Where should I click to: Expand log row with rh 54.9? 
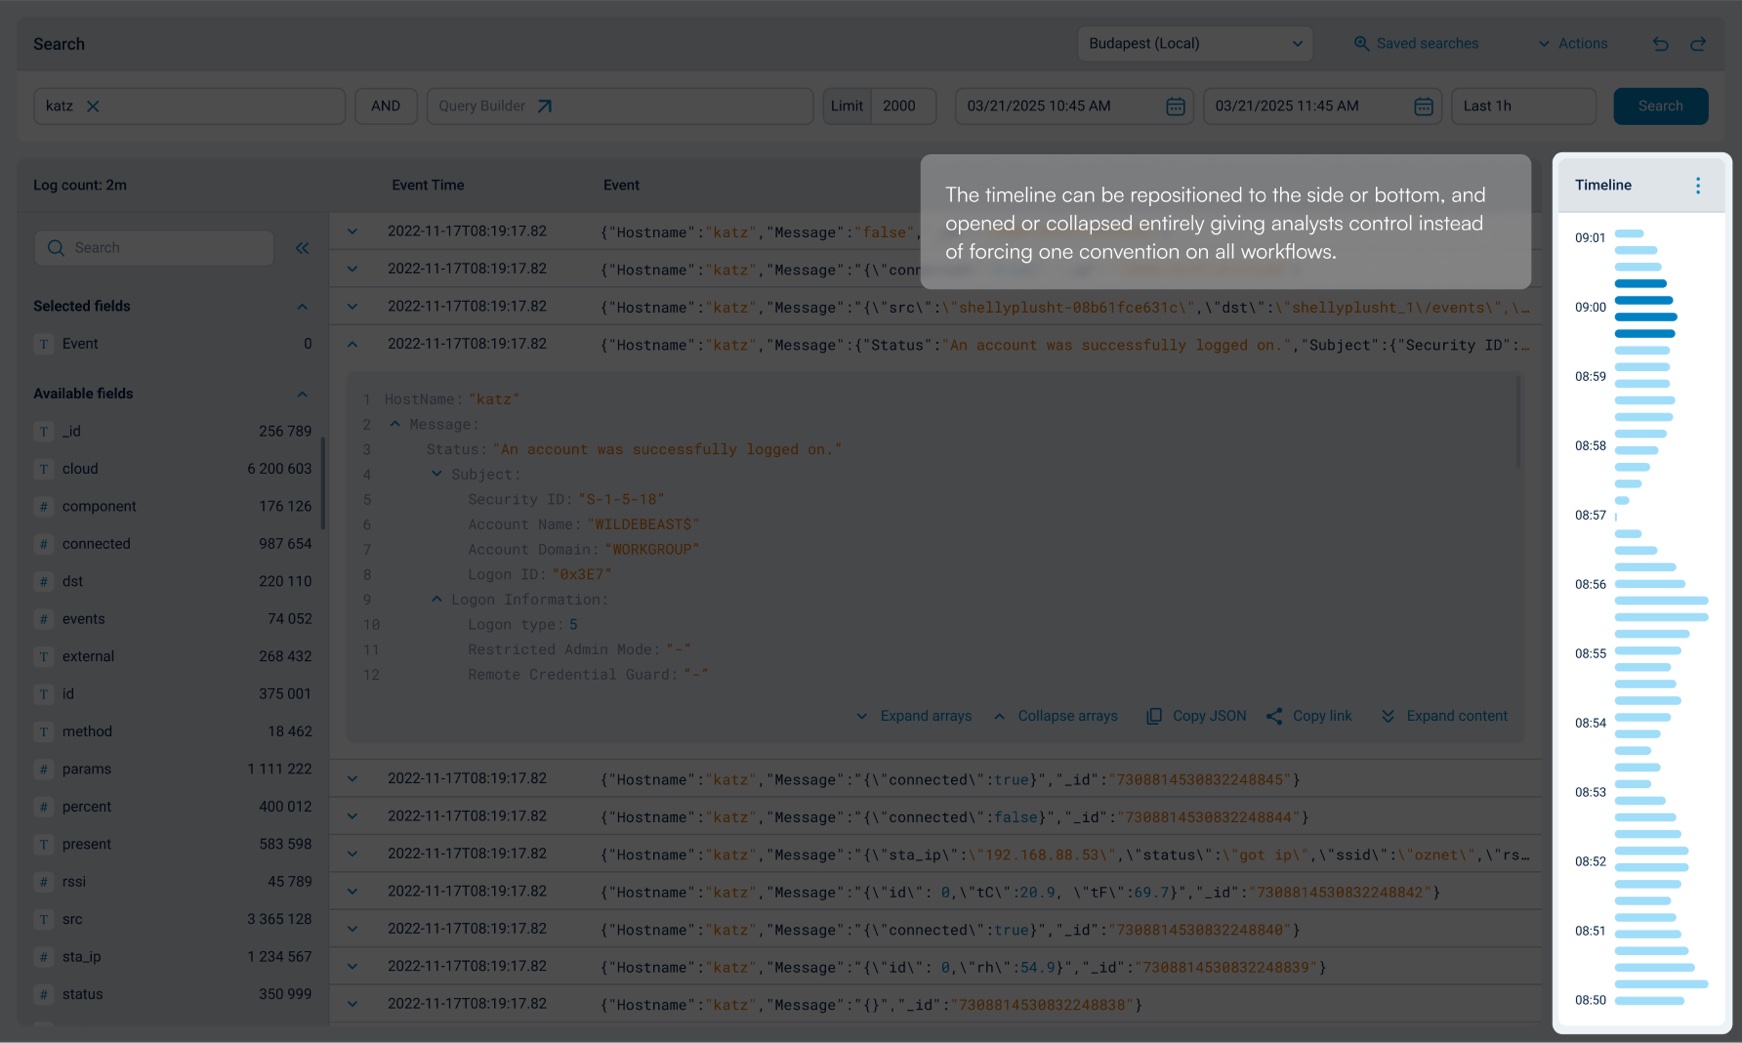[x=352, y=967]
